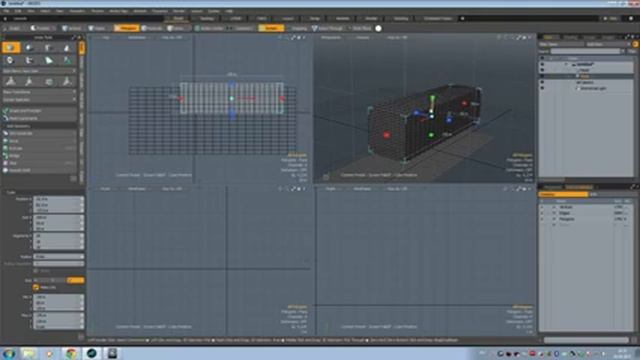
Task: Open the Add Item dropdown
Action: [608, 44]
